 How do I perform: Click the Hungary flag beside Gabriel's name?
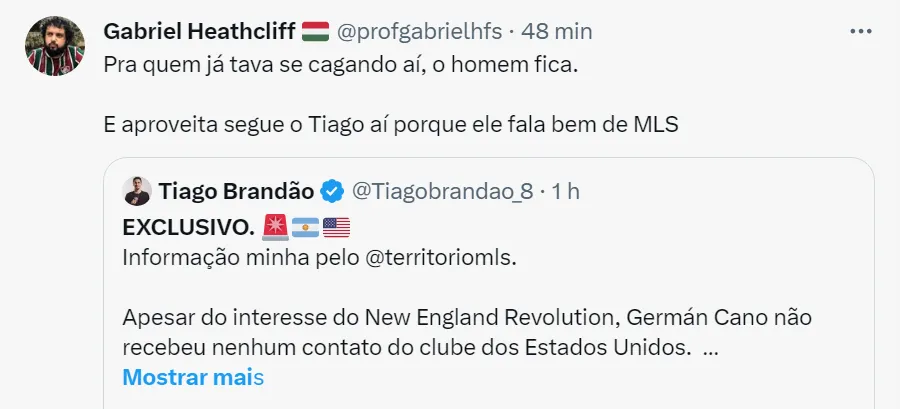pyautogui.click(x=315, y=32)
